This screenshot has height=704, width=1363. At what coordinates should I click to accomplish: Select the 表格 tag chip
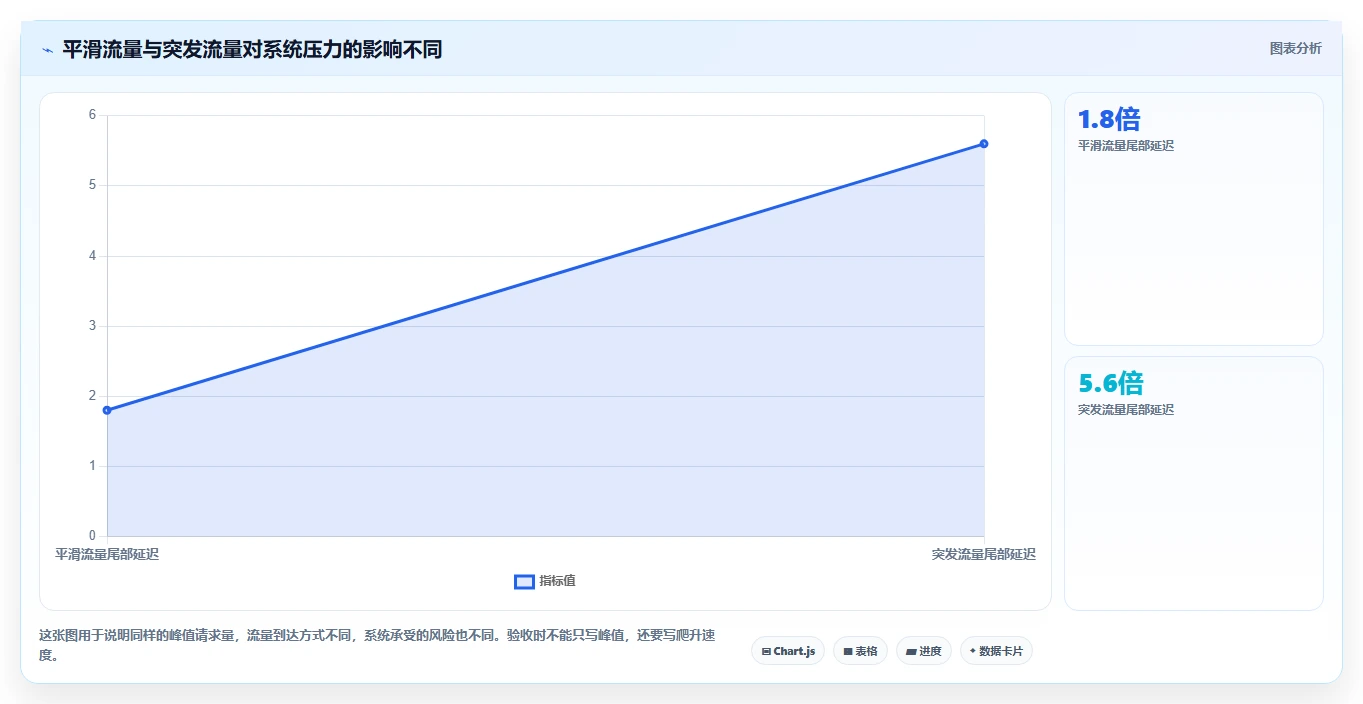tap(860, 651)
